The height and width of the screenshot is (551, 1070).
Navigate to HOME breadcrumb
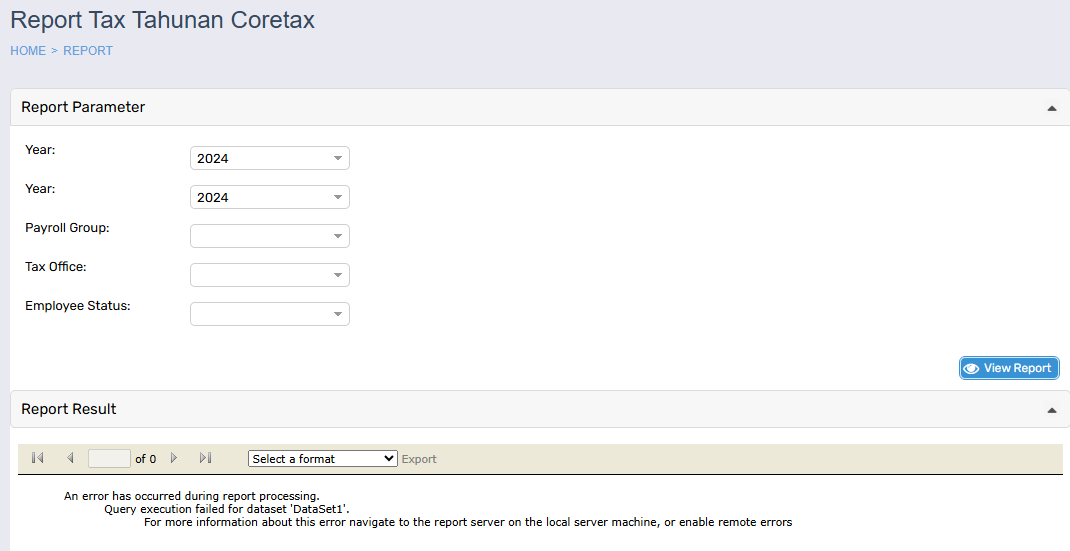click(28, 51)
